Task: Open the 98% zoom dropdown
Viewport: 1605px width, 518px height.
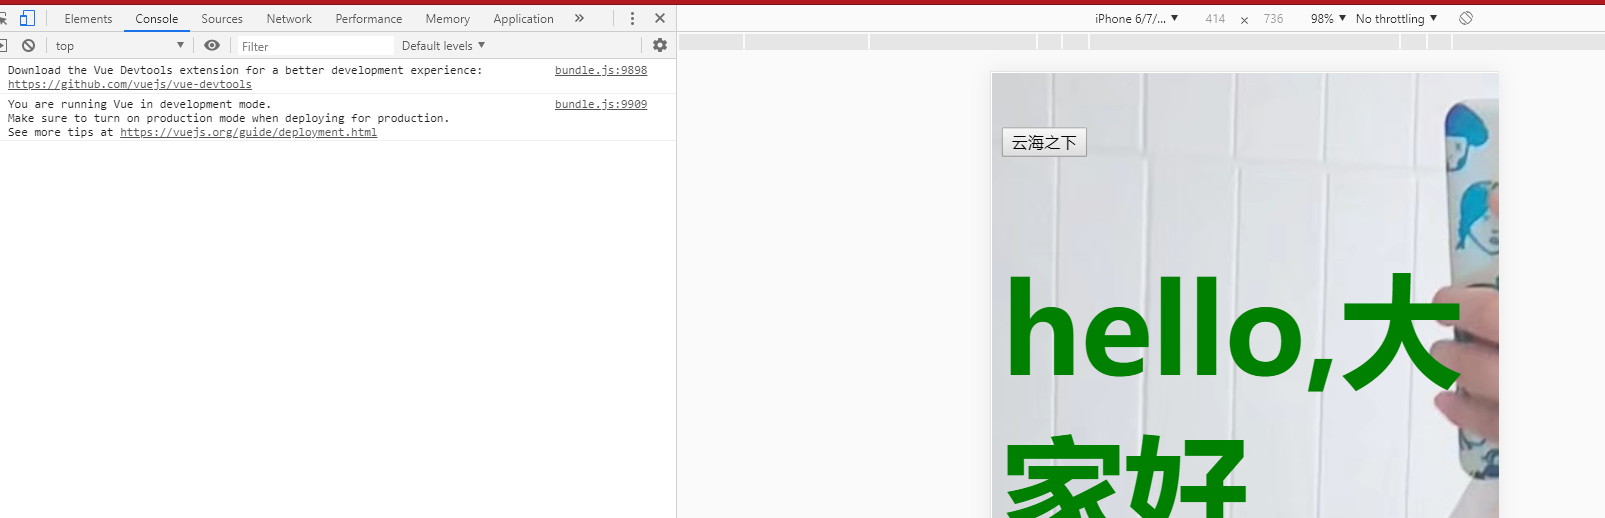Action: pos(1328,18)
